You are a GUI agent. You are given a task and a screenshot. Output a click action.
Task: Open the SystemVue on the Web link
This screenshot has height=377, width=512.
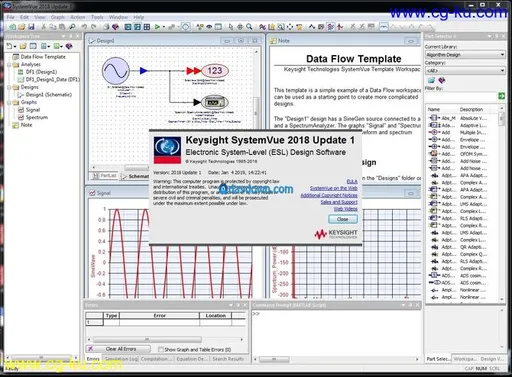click(x=334, y=188)
